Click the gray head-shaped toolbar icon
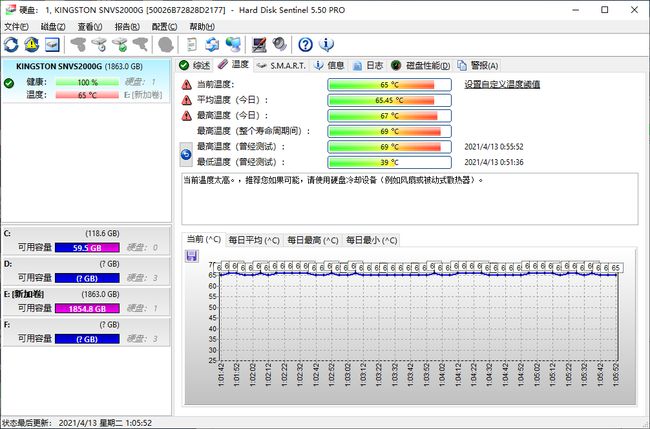Screen dimensions: 650x429 click(165, 44)
